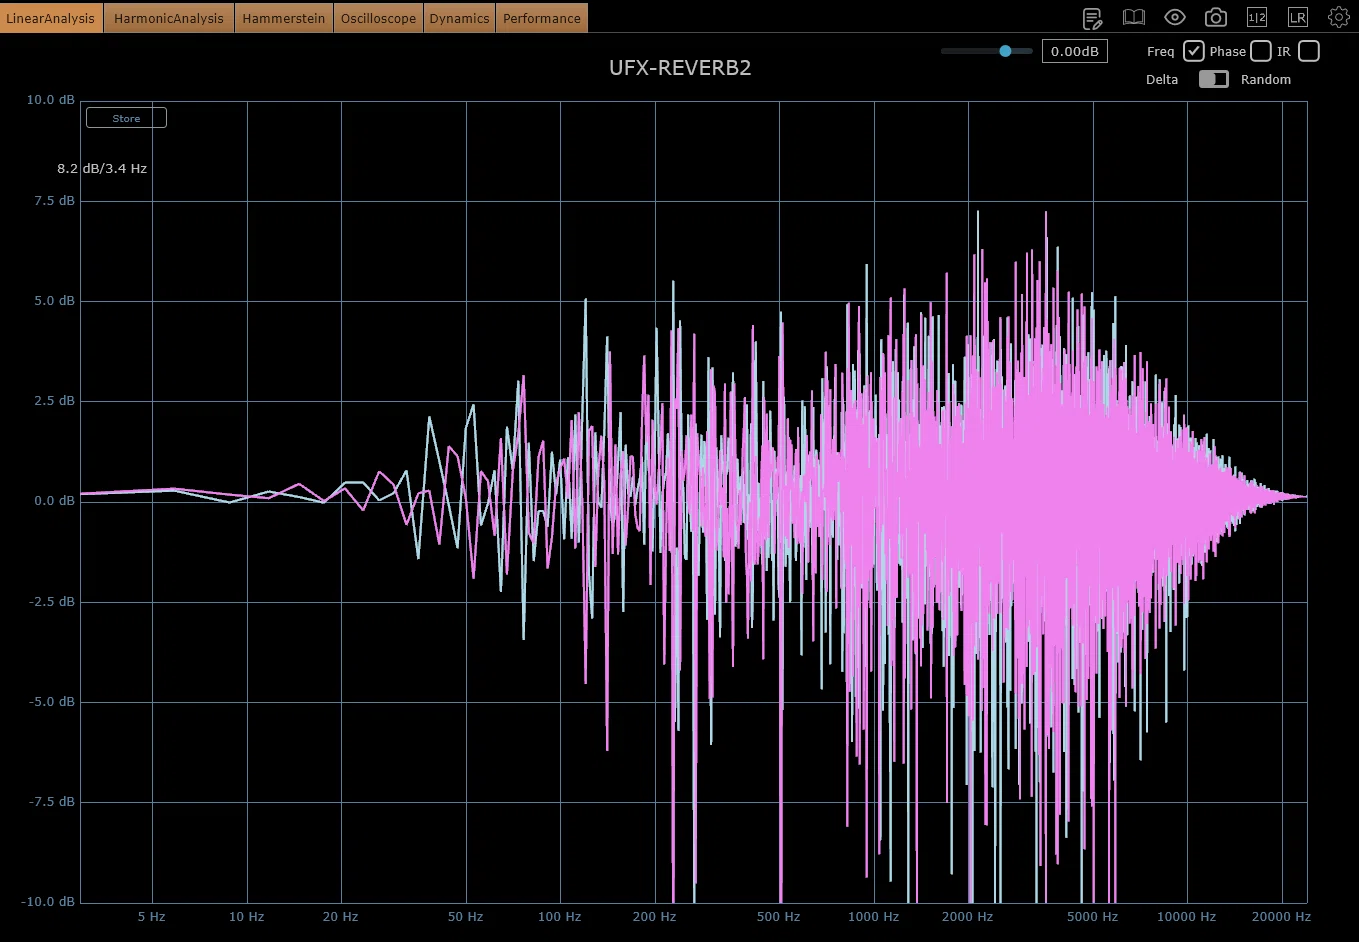Open the Oscilloscope tab
This screenshot has height=942, width=1359.
pos(378,18)
